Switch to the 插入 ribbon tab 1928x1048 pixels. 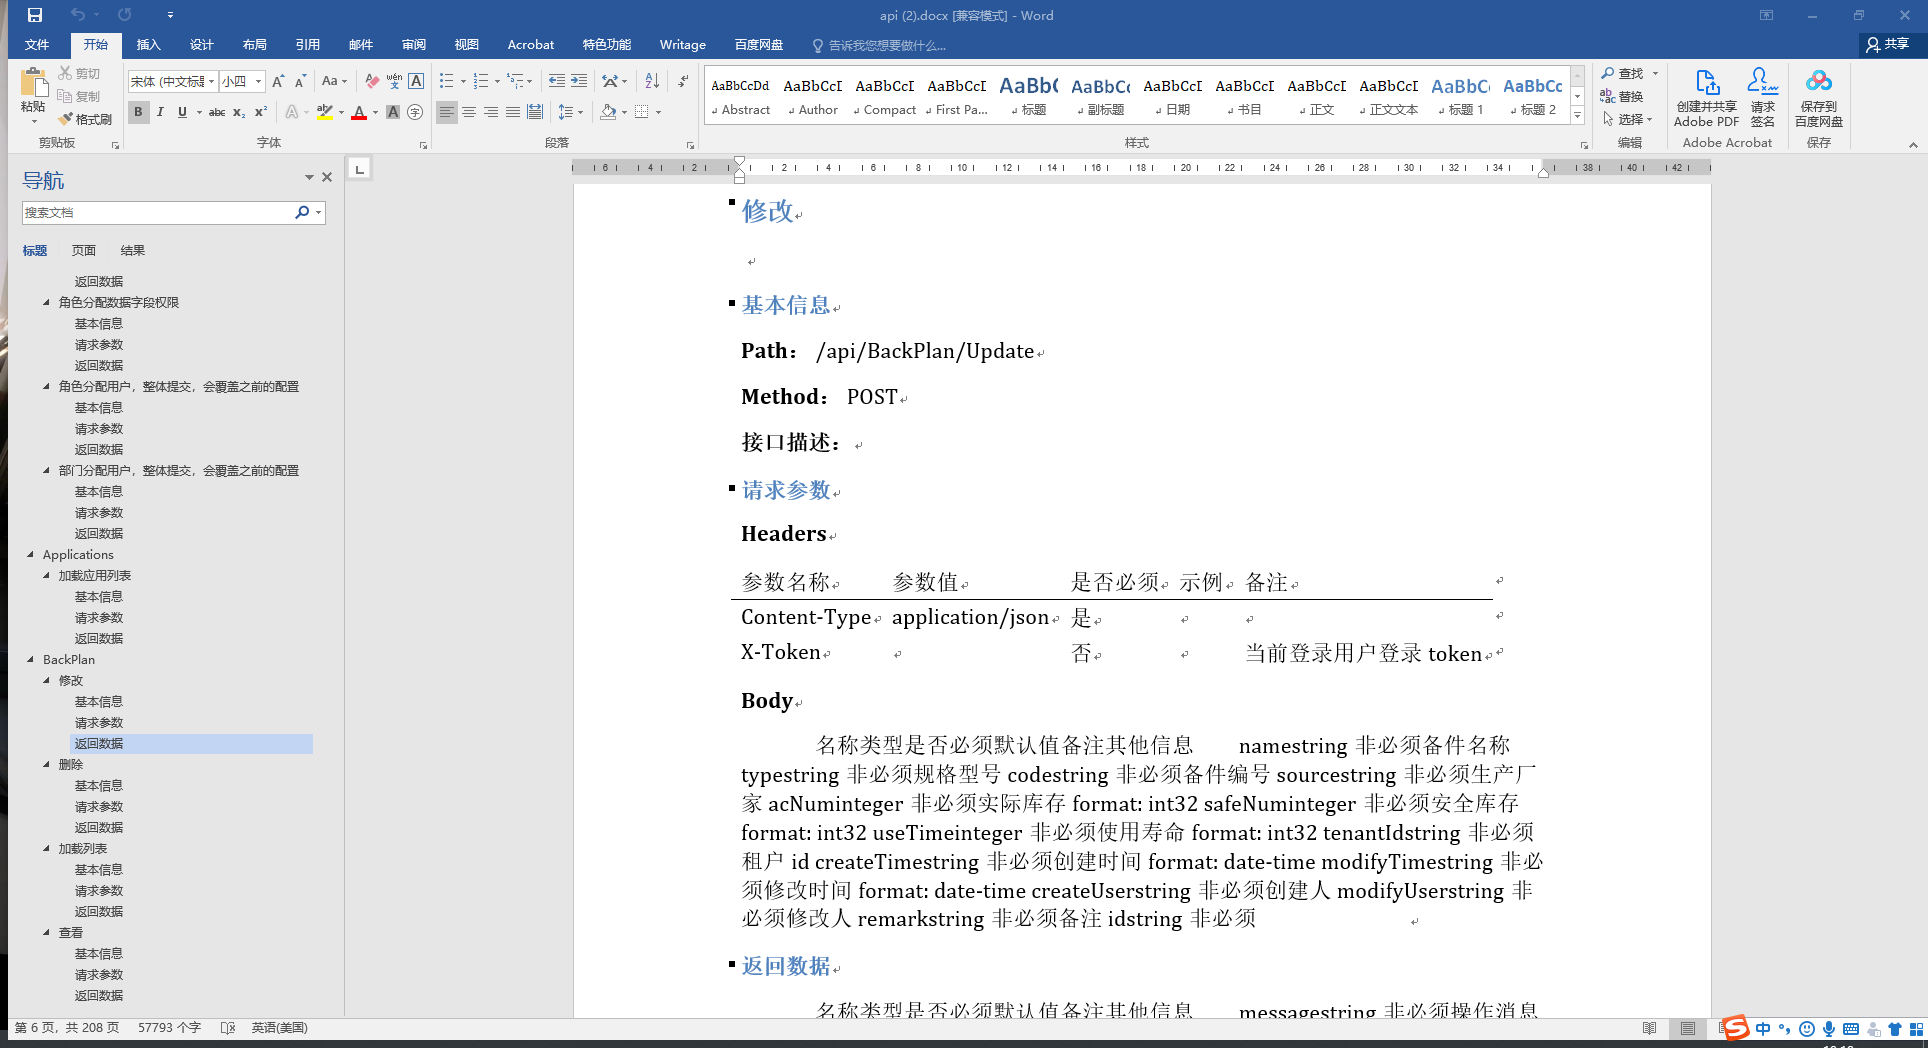point(148,44)
